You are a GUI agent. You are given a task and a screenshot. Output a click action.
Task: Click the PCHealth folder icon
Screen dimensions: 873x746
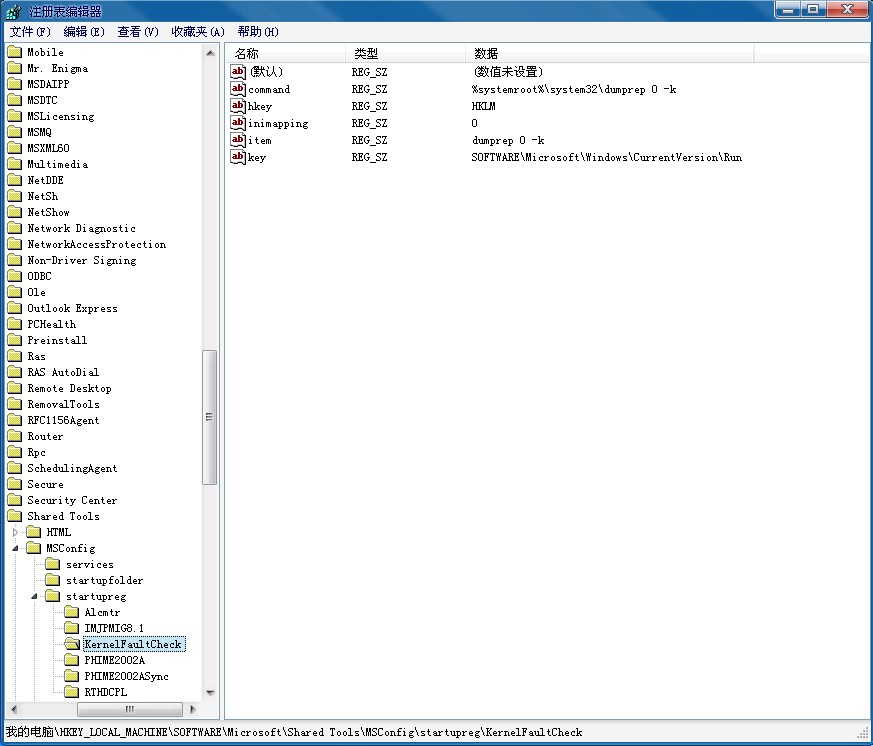tap(14, 324)
